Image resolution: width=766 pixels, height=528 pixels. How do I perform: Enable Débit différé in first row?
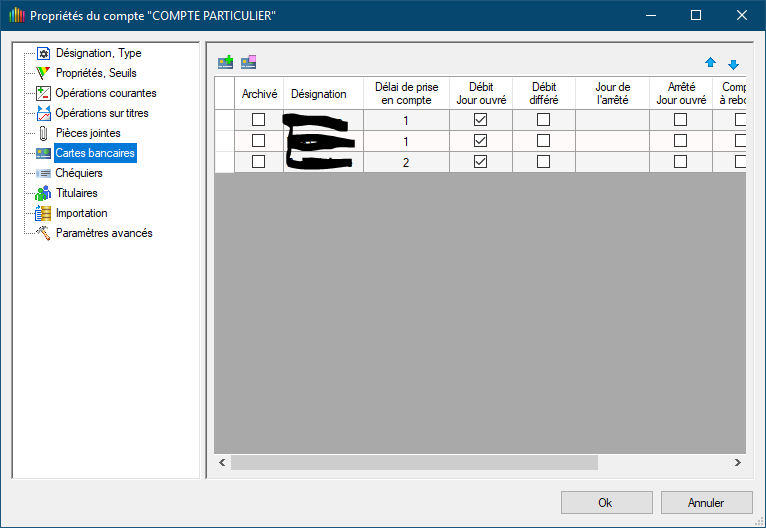coord(543,120)
